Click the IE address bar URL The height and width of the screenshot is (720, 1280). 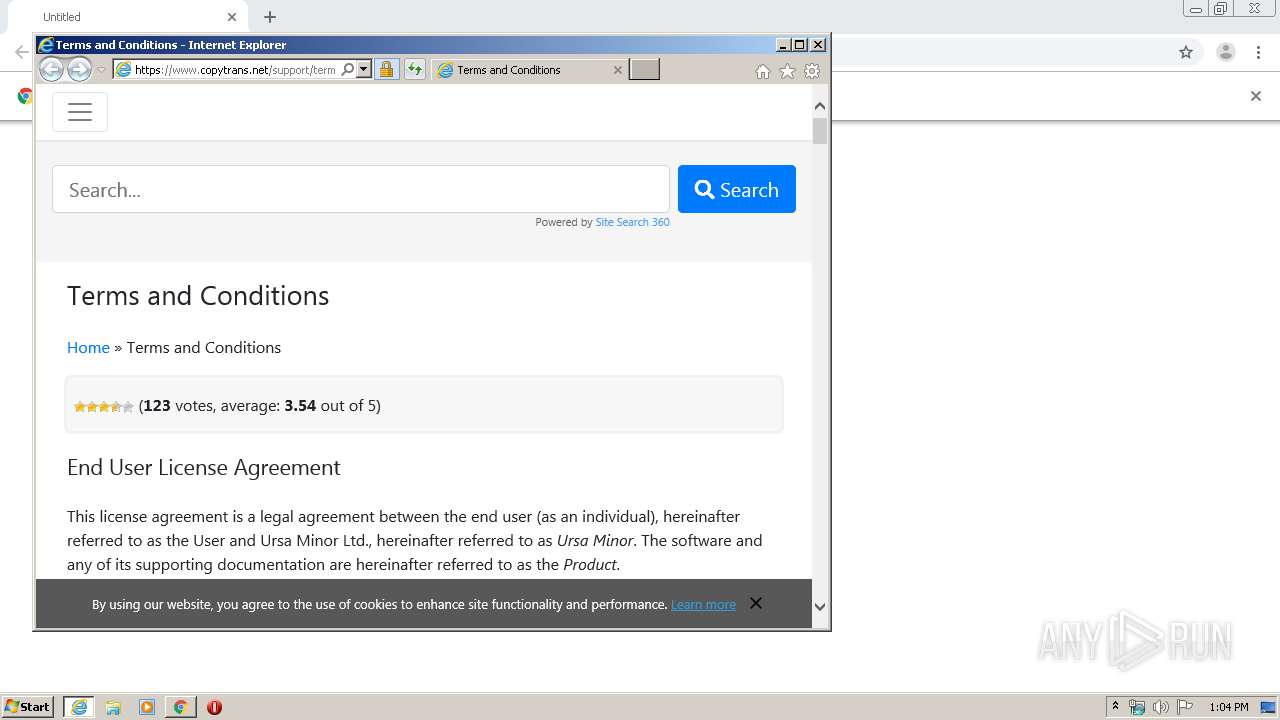coord(236,70)
